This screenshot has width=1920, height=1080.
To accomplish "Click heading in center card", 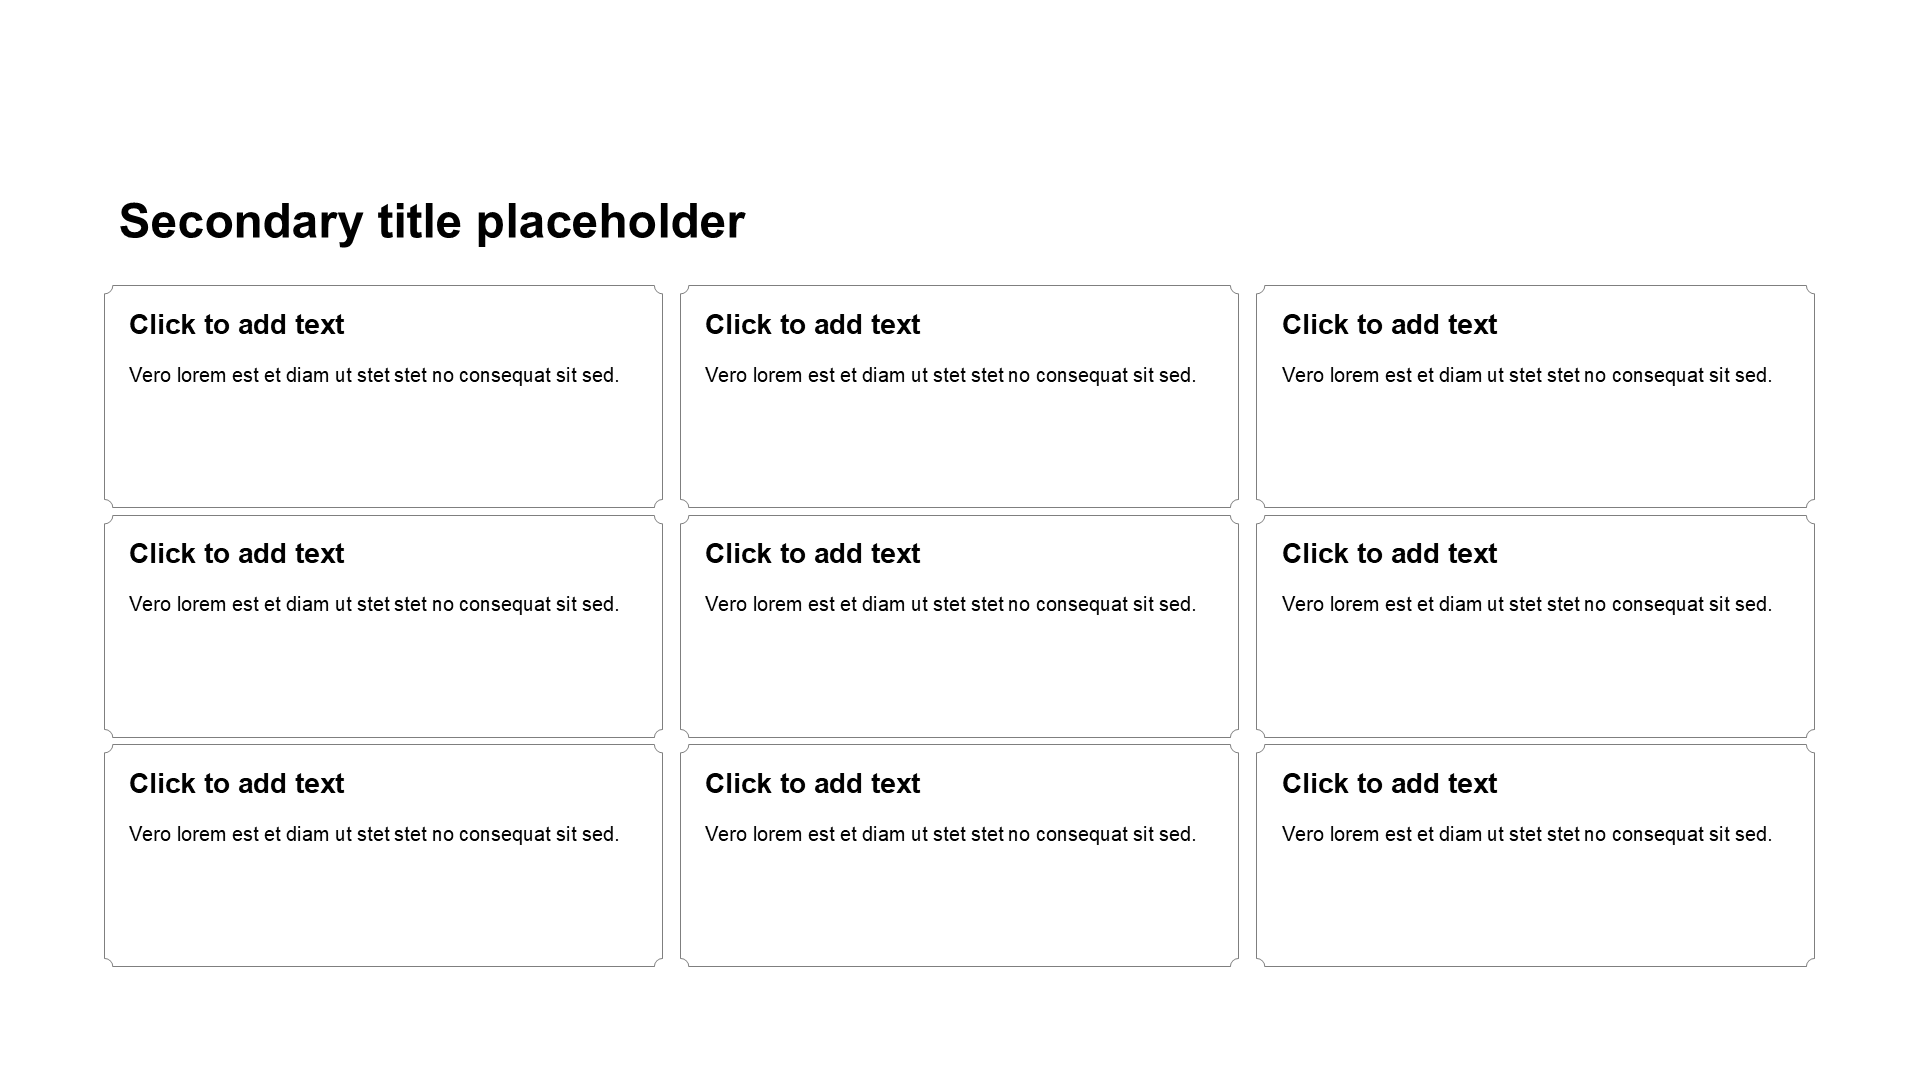I will 812,554.
